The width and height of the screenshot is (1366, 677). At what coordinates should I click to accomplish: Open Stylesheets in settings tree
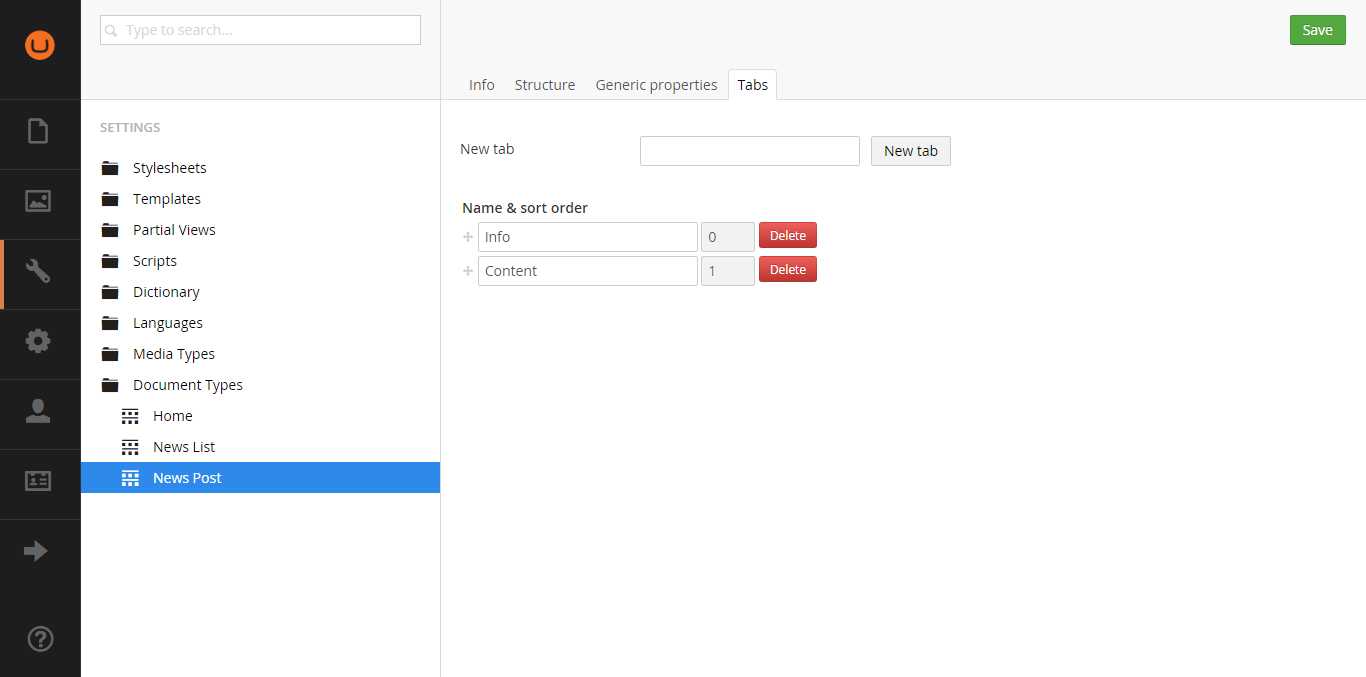point(170,168)
